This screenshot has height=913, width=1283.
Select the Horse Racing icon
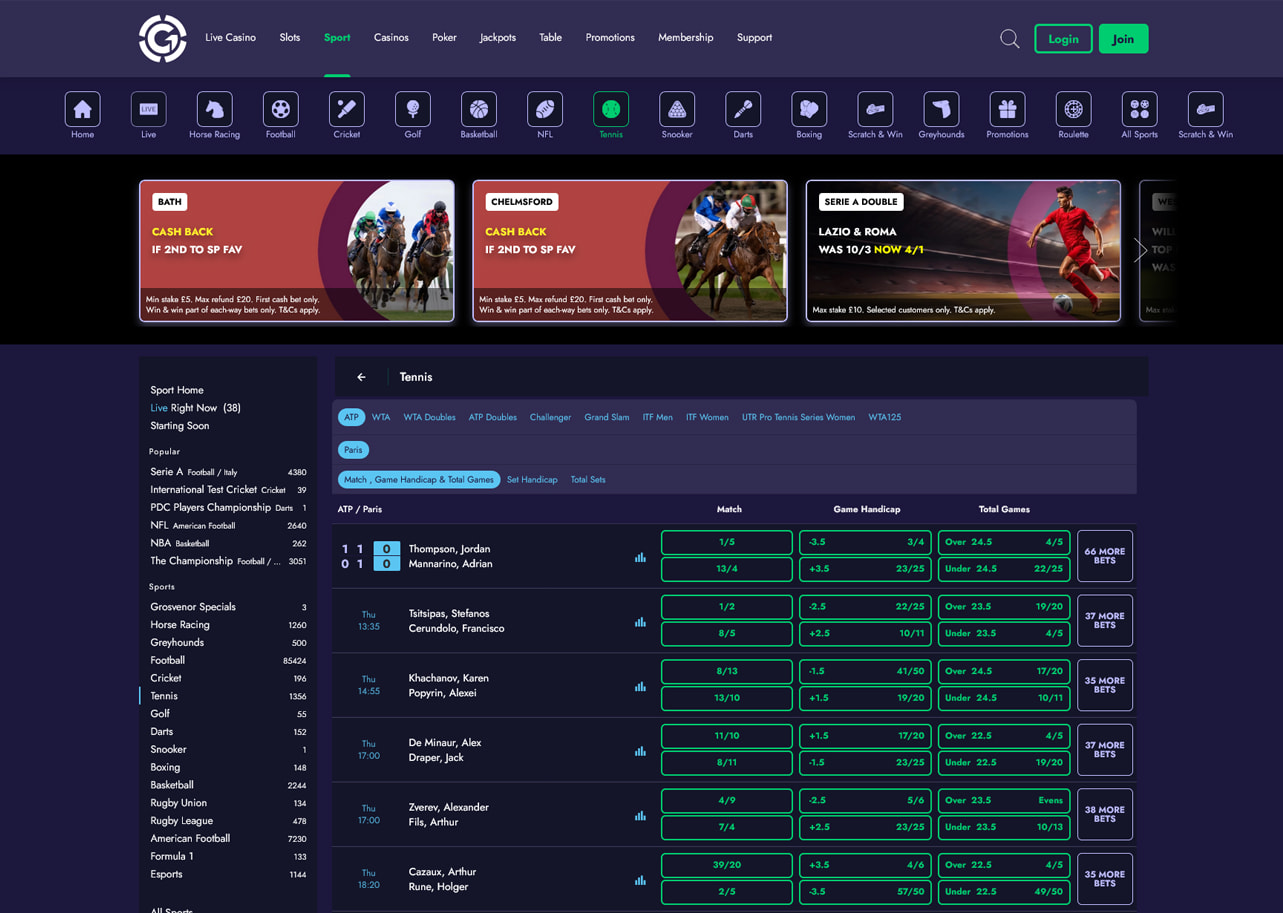[214, 109]
